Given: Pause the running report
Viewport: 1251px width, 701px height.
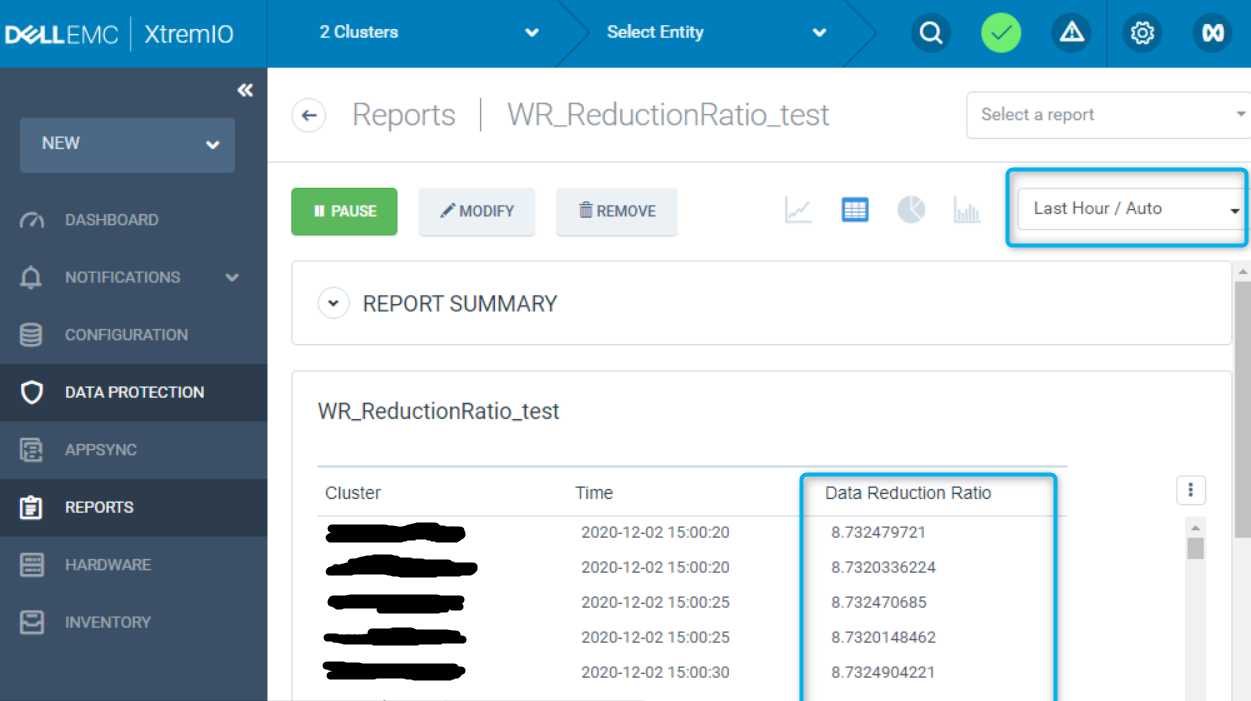Looking at the screenshot, I should pos(344,211).
